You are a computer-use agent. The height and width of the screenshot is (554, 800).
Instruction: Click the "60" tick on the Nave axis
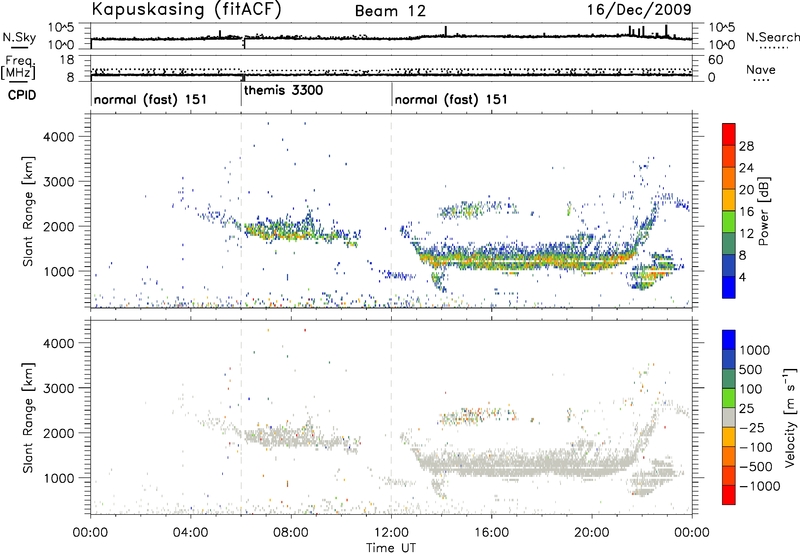[715, 60]
